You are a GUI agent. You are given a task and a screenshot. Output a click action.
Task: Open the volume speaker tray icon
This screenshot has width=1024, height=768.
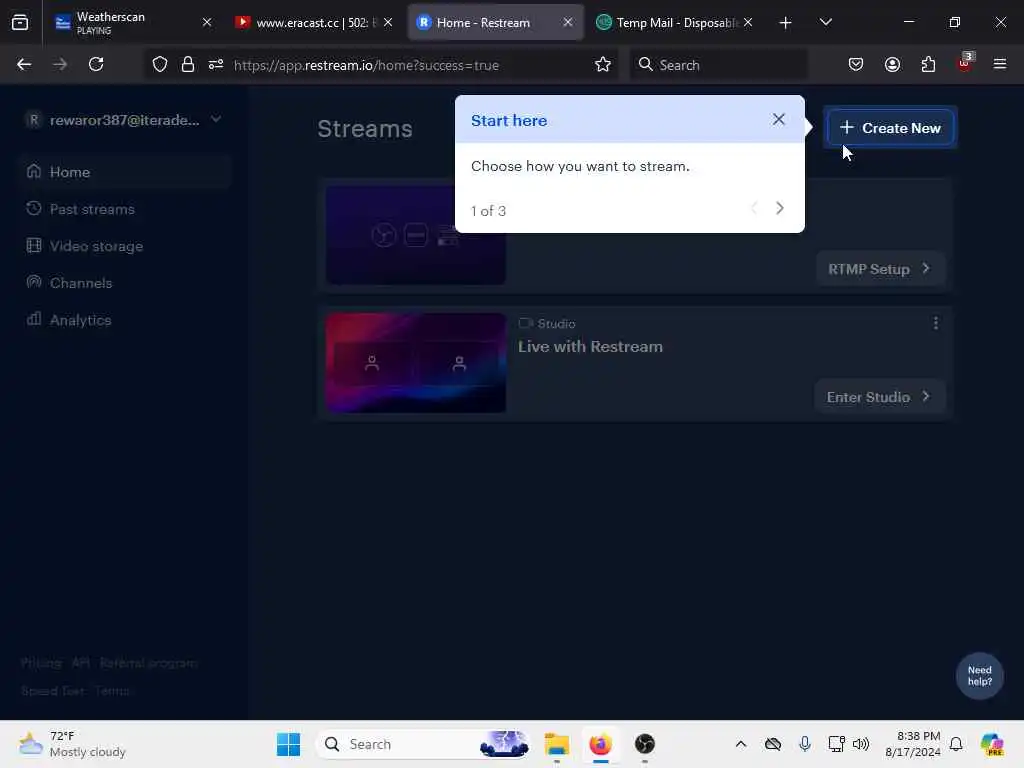coord(861,744)
